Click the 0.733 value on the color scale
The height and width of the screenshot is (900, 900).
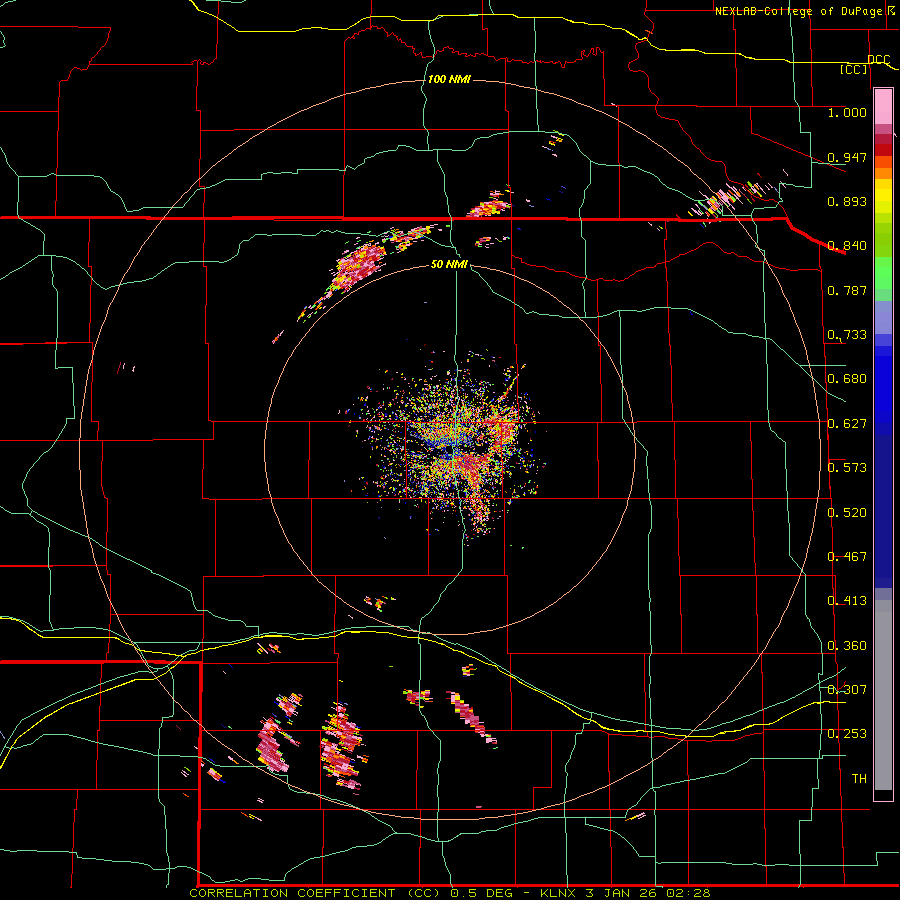pyautogui.click(x=847, y=335)
